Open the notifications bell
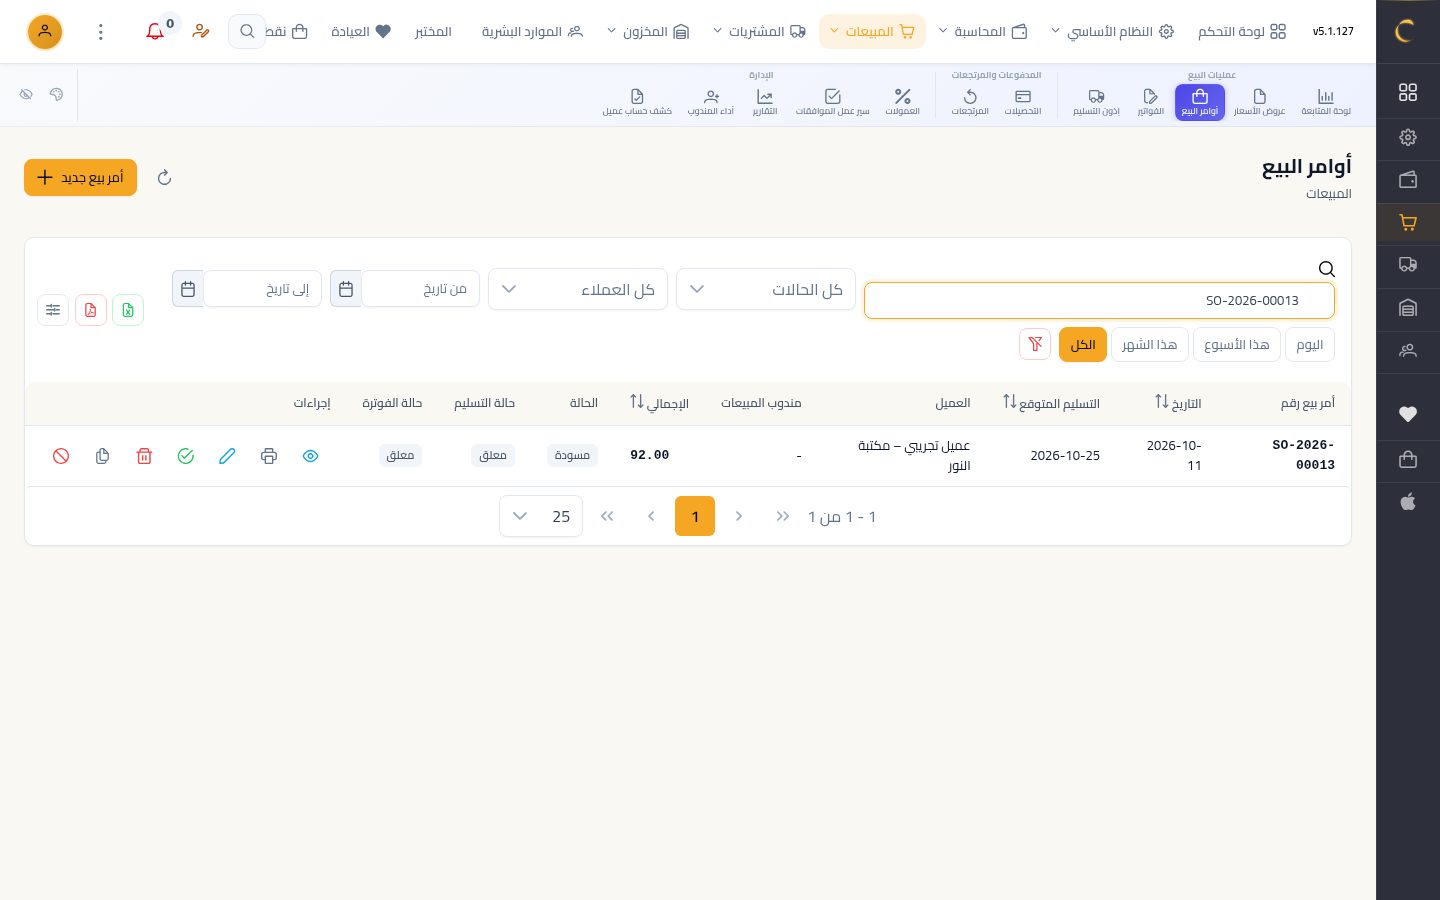 (x=155, y=32)
